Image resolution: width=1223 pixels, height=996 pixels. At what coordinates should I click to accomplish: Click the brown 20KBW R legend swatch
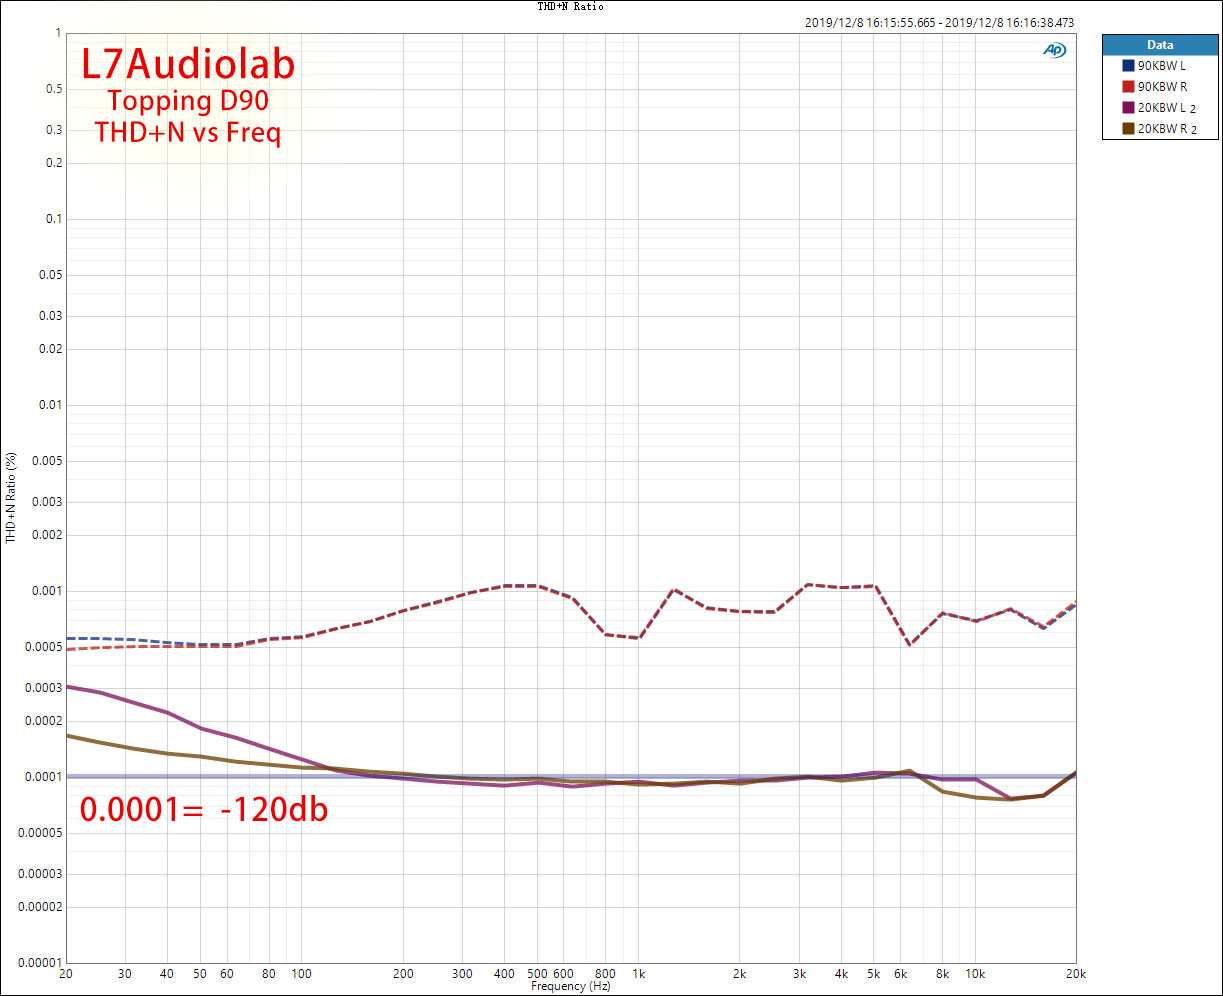[1128, 129]
